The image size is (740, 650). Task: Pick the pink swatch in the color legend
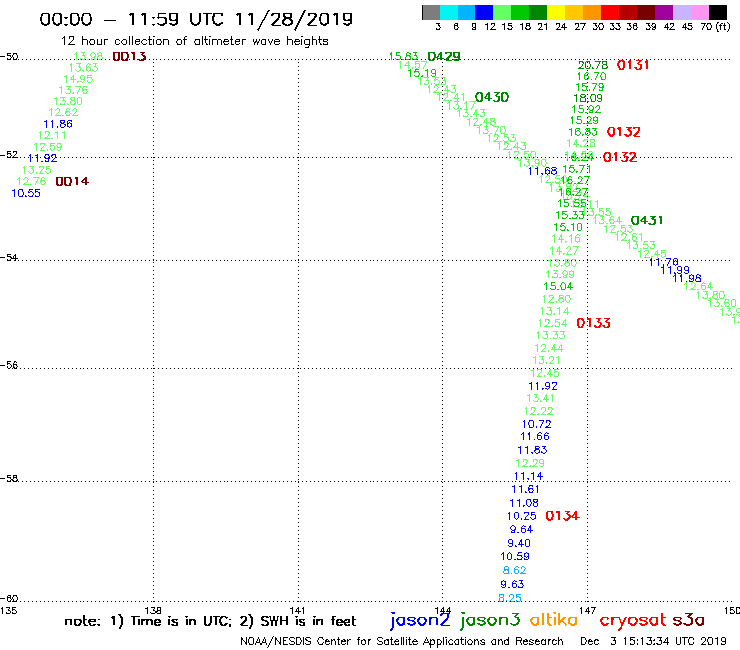click(x=699, y=12)
